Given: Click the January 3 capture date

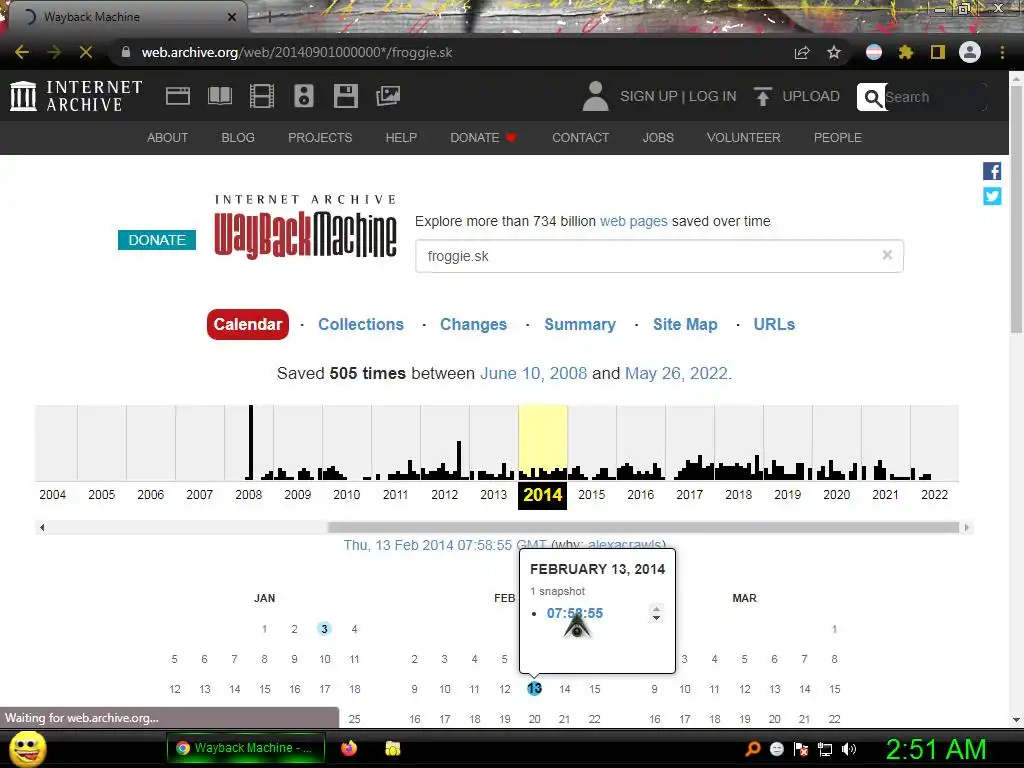Looking at the screenshot, I should (x=324, y=629).
